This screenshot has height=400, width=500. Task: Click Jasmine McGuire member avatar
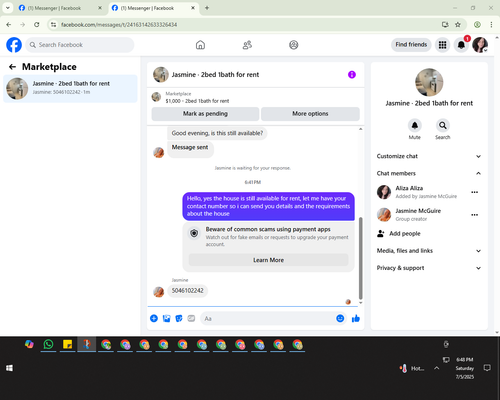click(x=384, y=215)
